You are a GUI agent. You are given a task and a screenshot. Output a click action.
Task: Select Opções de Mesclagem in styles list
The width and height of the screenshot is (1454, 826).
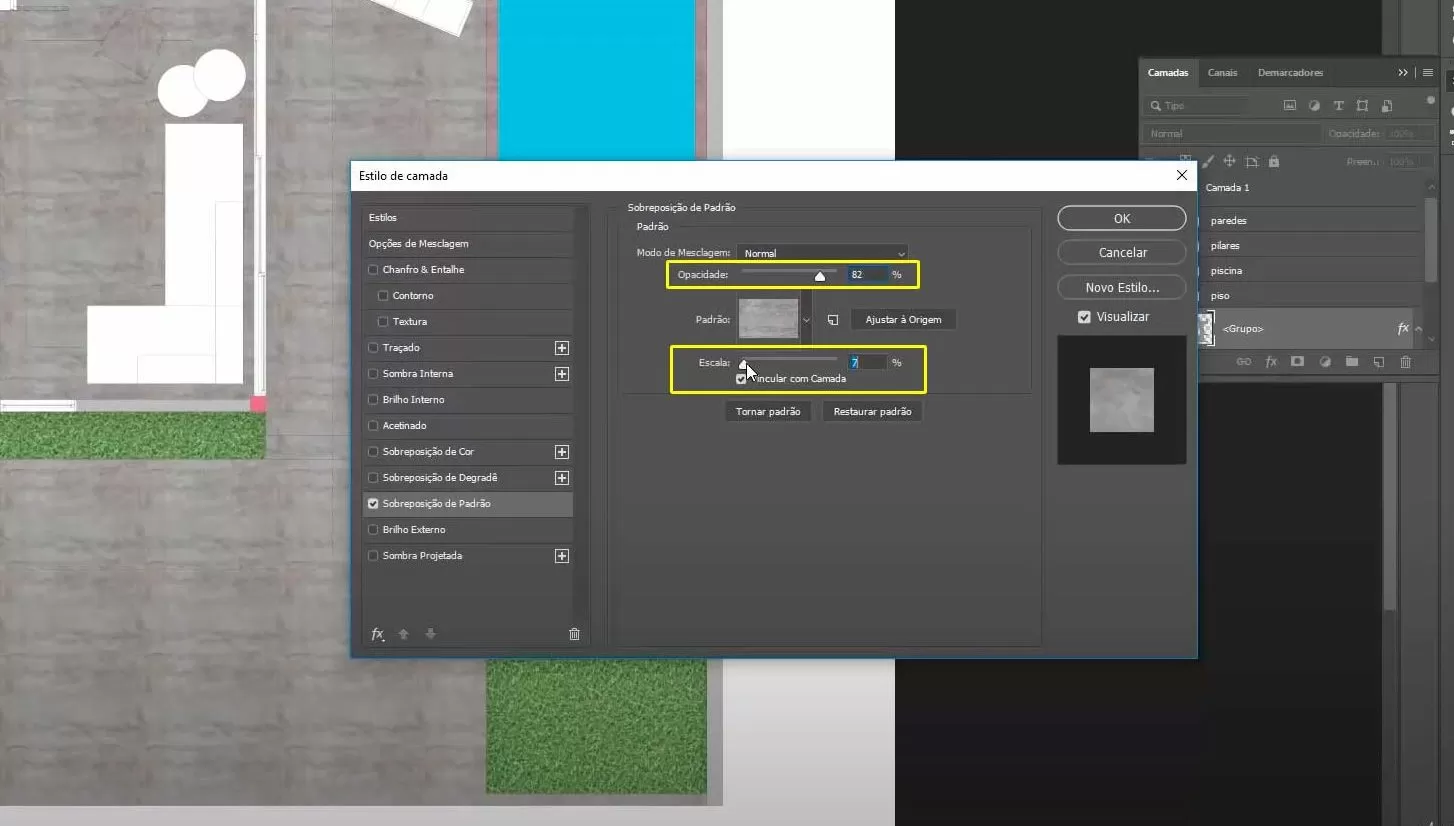tap(418, 244)
